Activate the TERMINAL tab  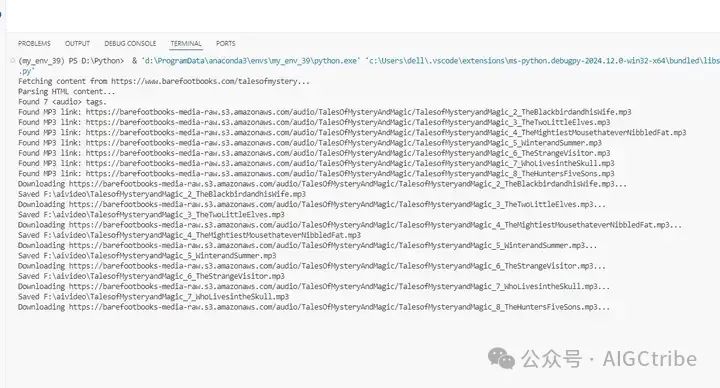click(x=186, y=44)
